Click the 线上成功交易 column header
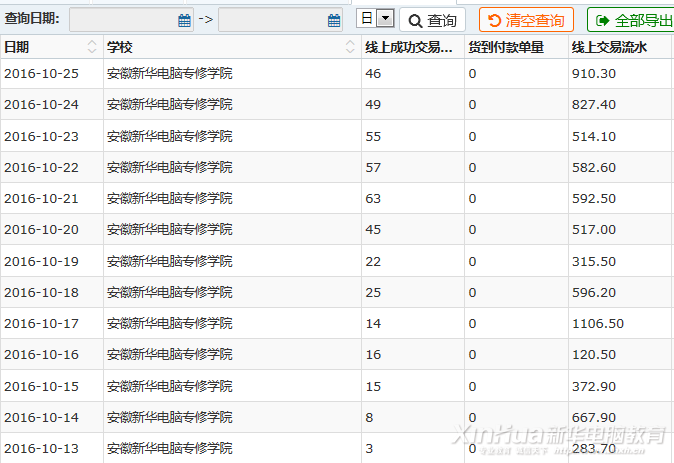This screenshot has height=463, width=674. 412,47
